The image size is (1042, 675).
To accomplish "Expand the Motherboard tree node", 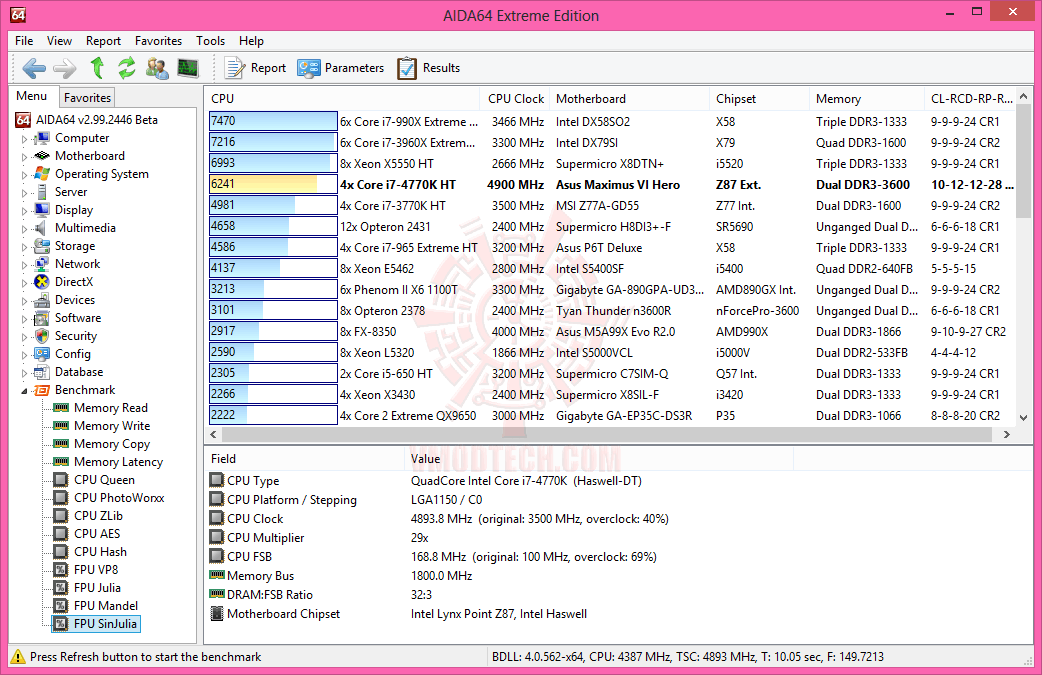I will [x=25, y=156].
